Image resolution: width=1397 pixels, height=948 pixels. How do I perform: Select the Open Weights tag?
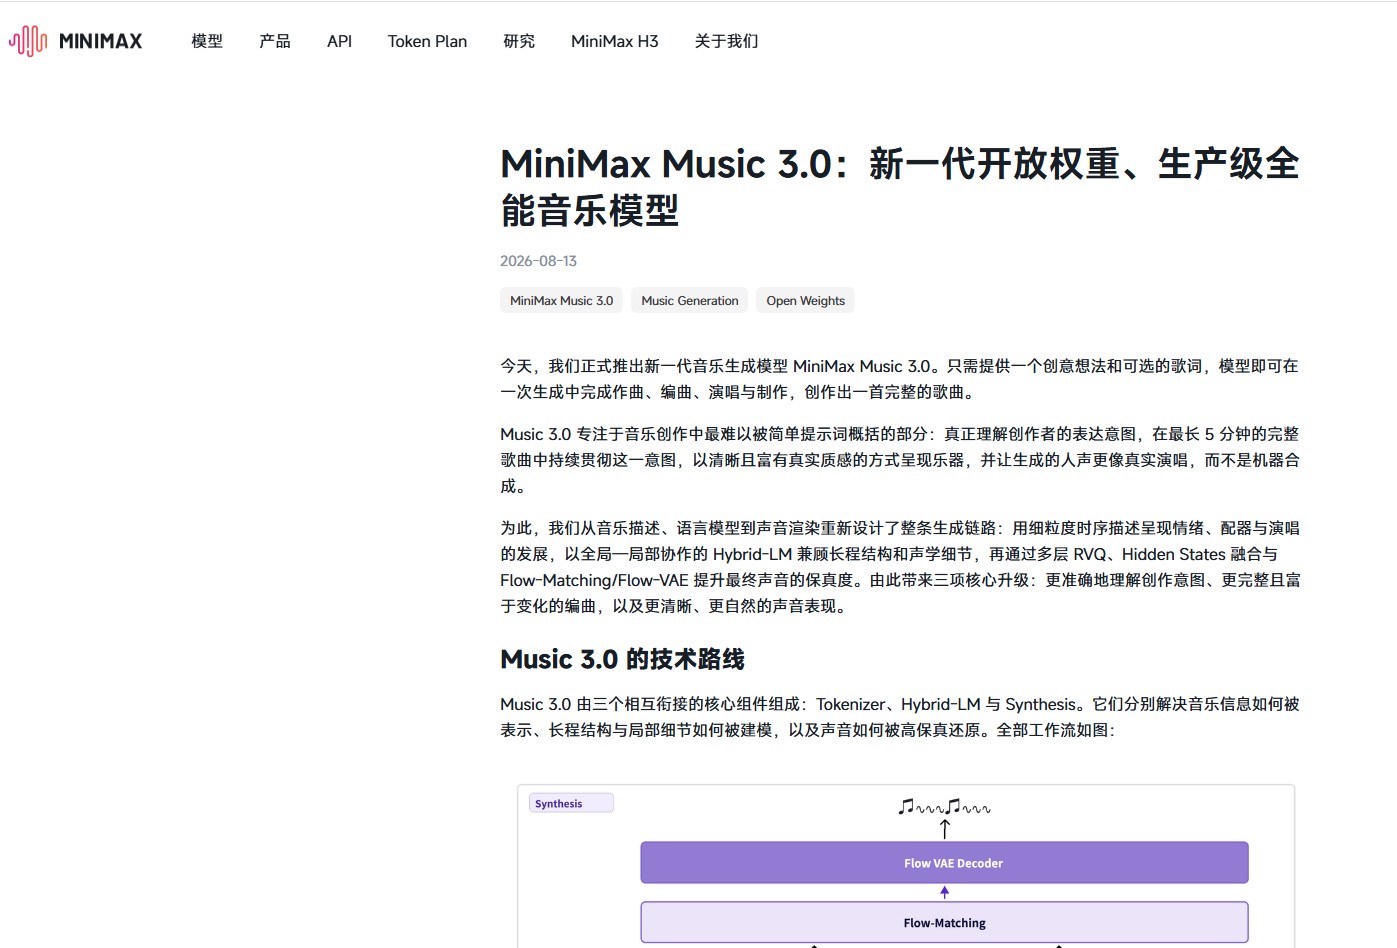pos(806,300)
